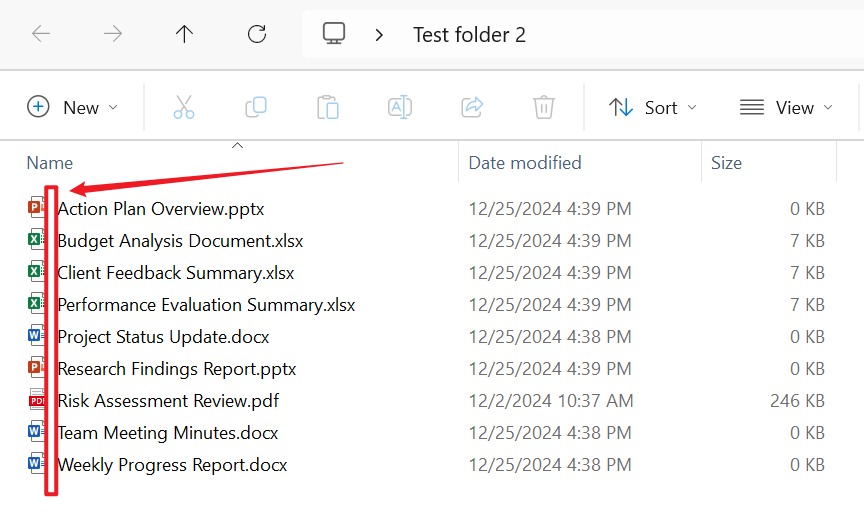This screenshot has height=521, width=864.
Task: Select Action Plan Overview.pptx file name
Action: 161,209
